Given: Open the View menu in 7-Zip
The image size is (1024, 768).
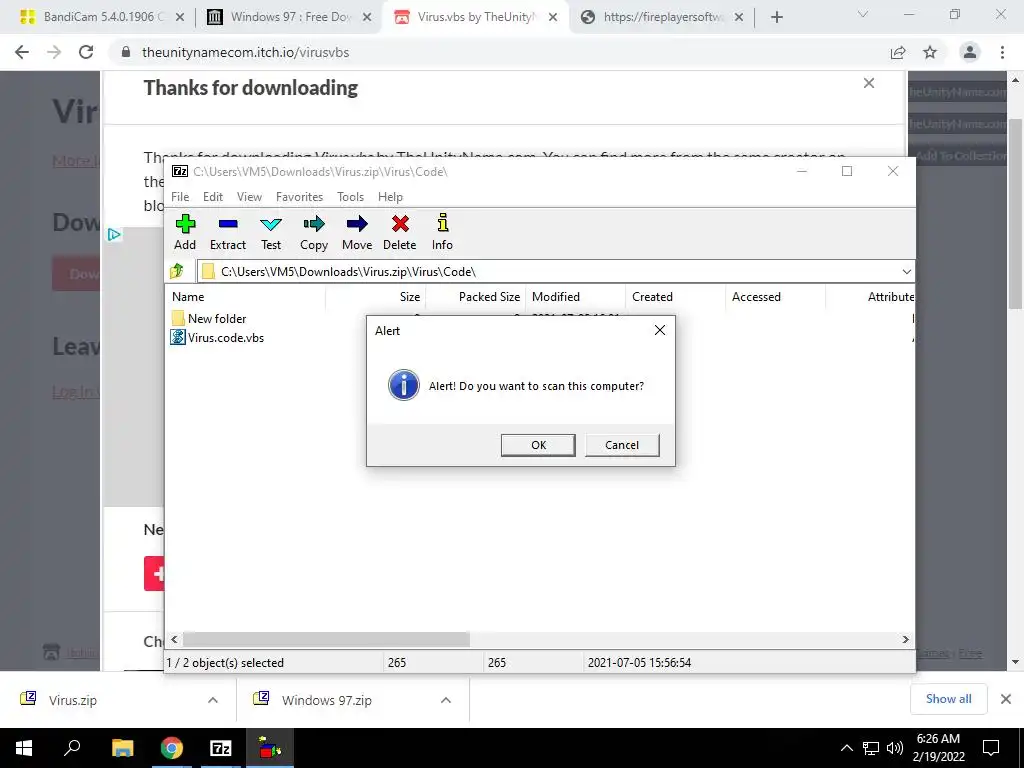Looking at the screenshot, I should pos(249,197).
